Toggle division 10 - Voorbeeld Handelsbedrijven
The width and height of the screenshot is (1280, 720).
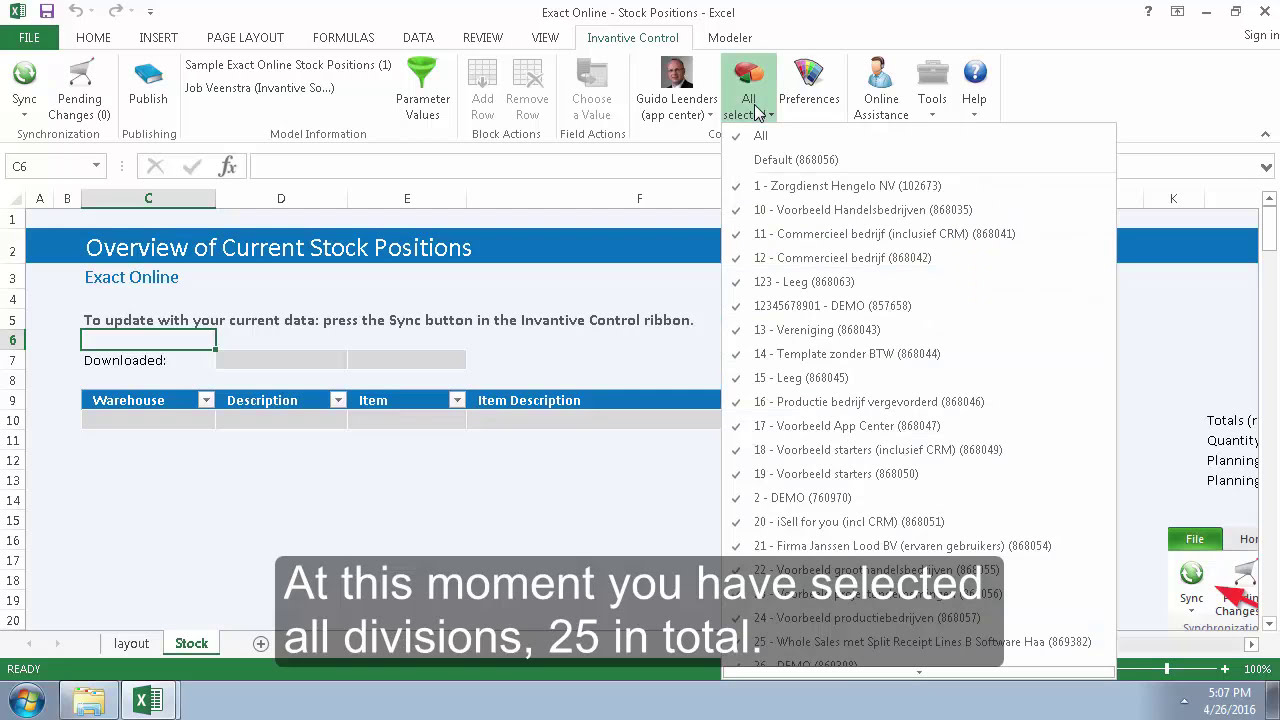pyautogui.click(x=918, y=210)
